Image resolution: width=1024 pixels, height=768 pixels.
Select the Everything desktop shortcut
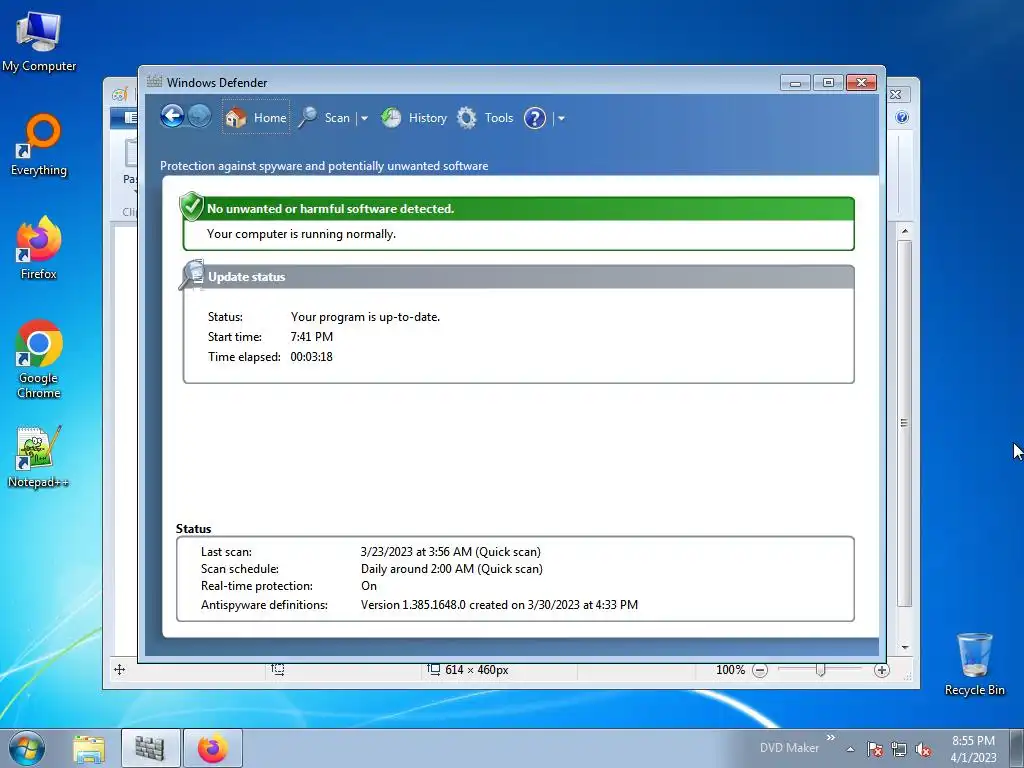(x=39, y=145)
